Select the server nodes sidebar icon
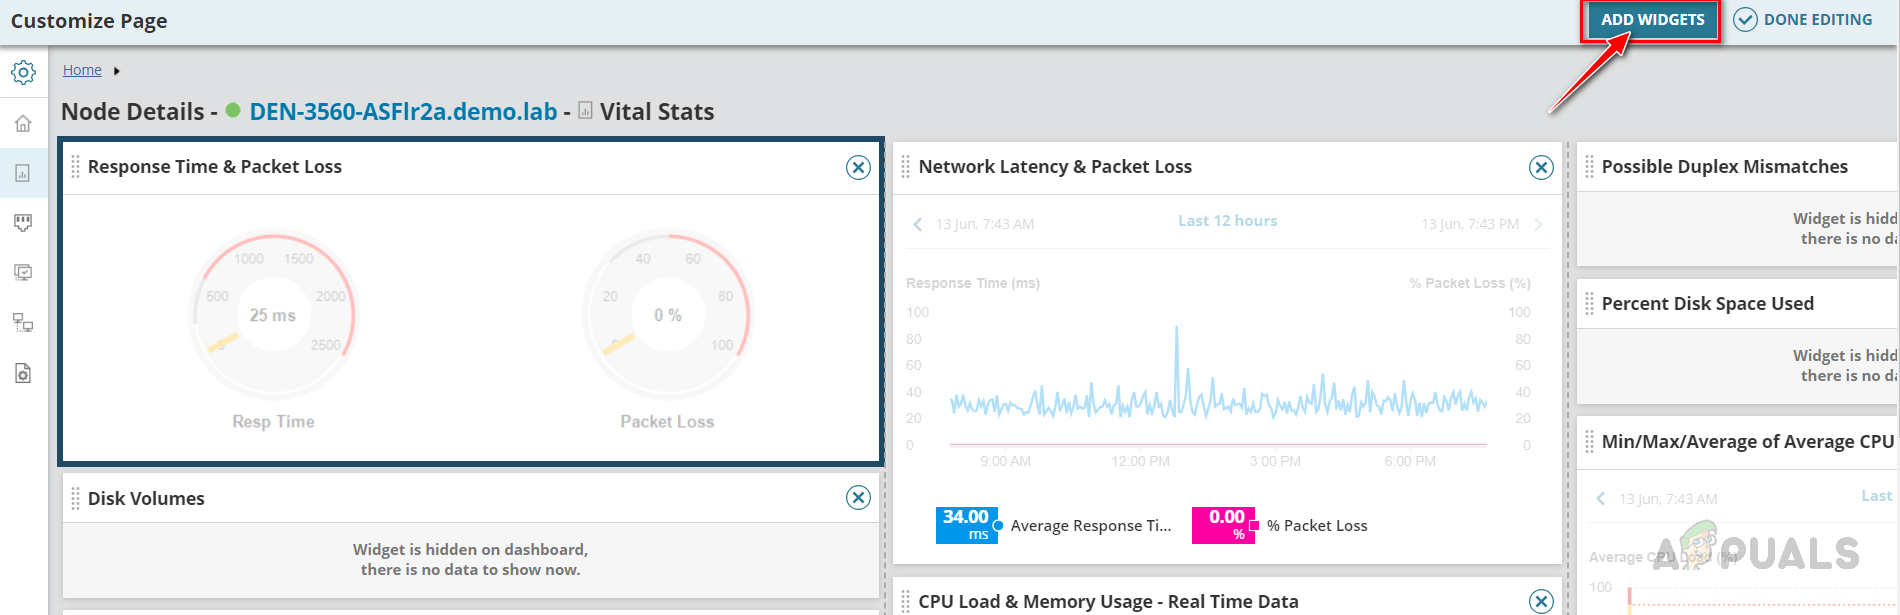This screenshot has width=1900, height=615. (x=23, y=322)
